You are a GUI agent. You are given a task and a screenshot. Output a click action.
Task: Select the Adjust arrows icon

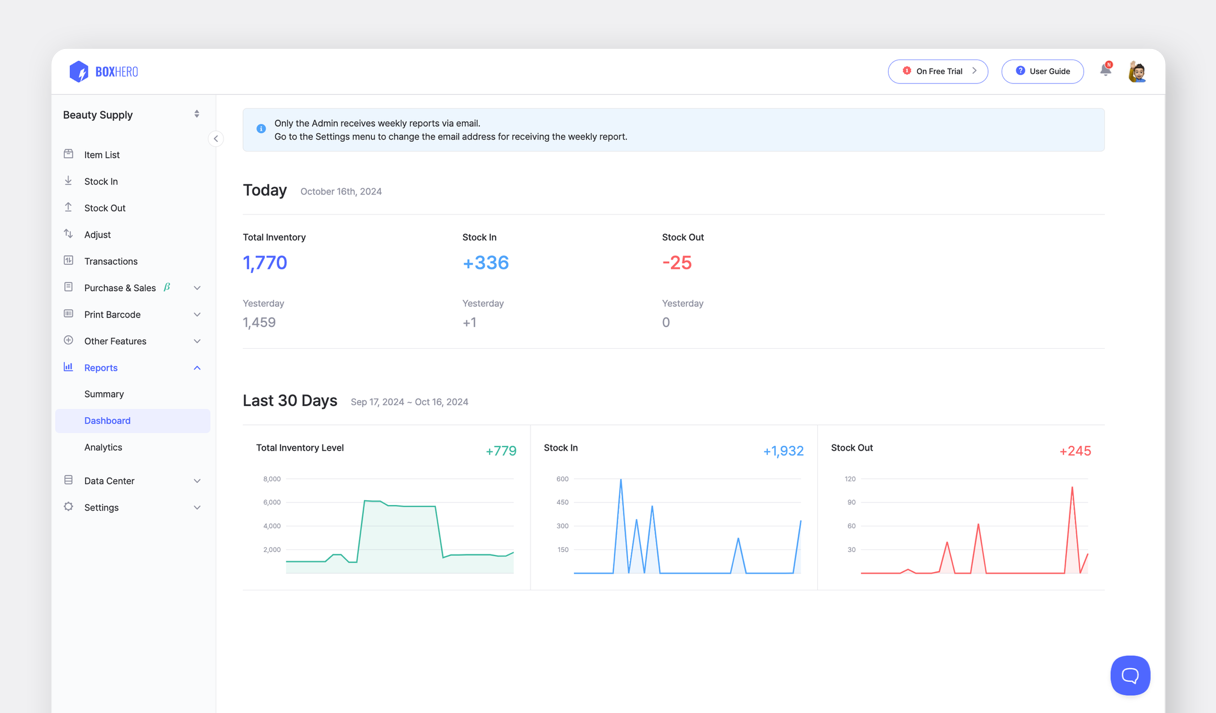[x=68, y=234]
